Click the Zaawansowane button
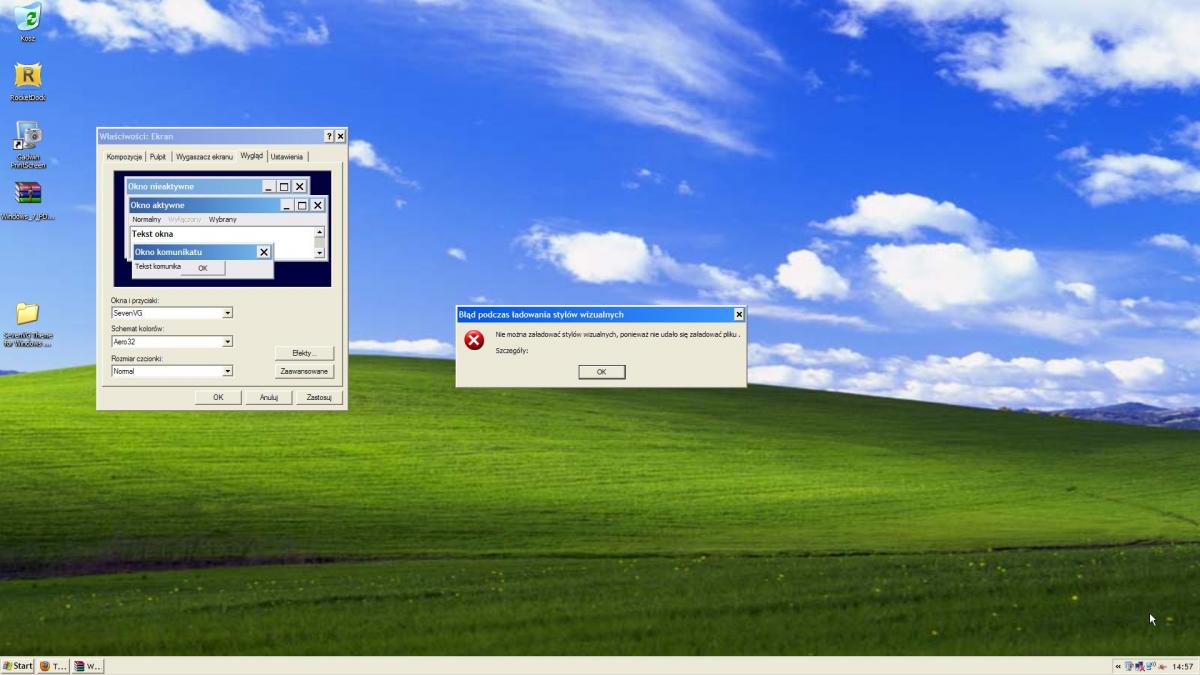This screenshot has width=1200, height=675. coord(304,371)
